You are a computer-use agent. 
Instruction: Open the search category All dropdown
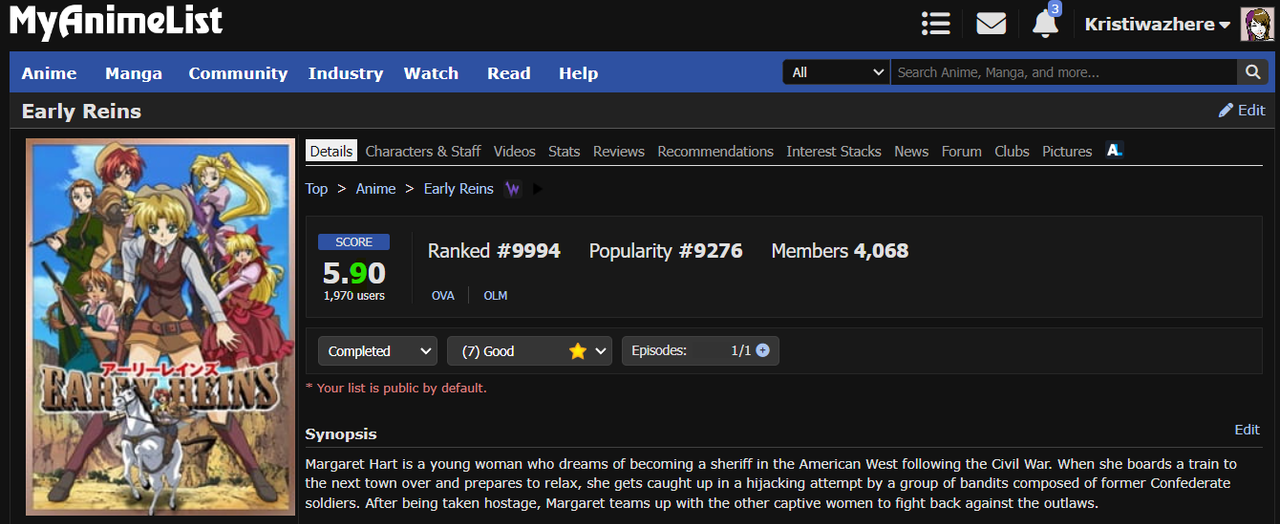click(836, 72)
